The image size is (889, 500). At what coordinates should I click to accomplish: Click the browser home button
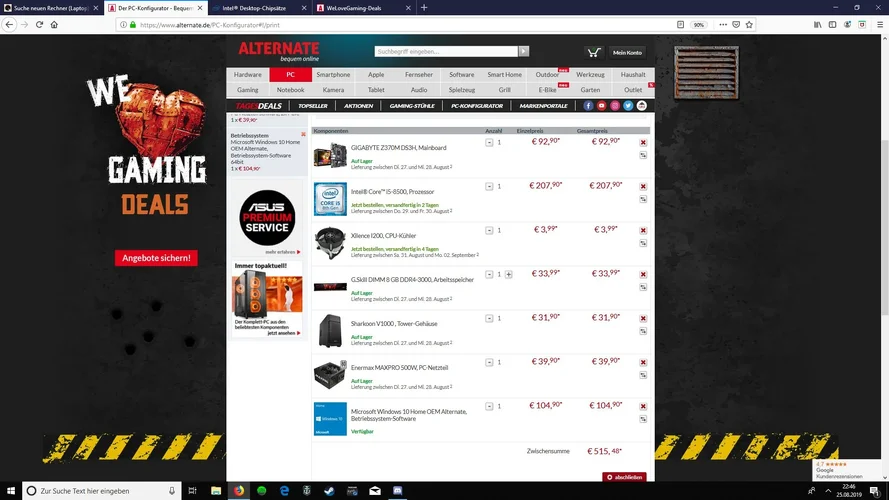point(54,24)
